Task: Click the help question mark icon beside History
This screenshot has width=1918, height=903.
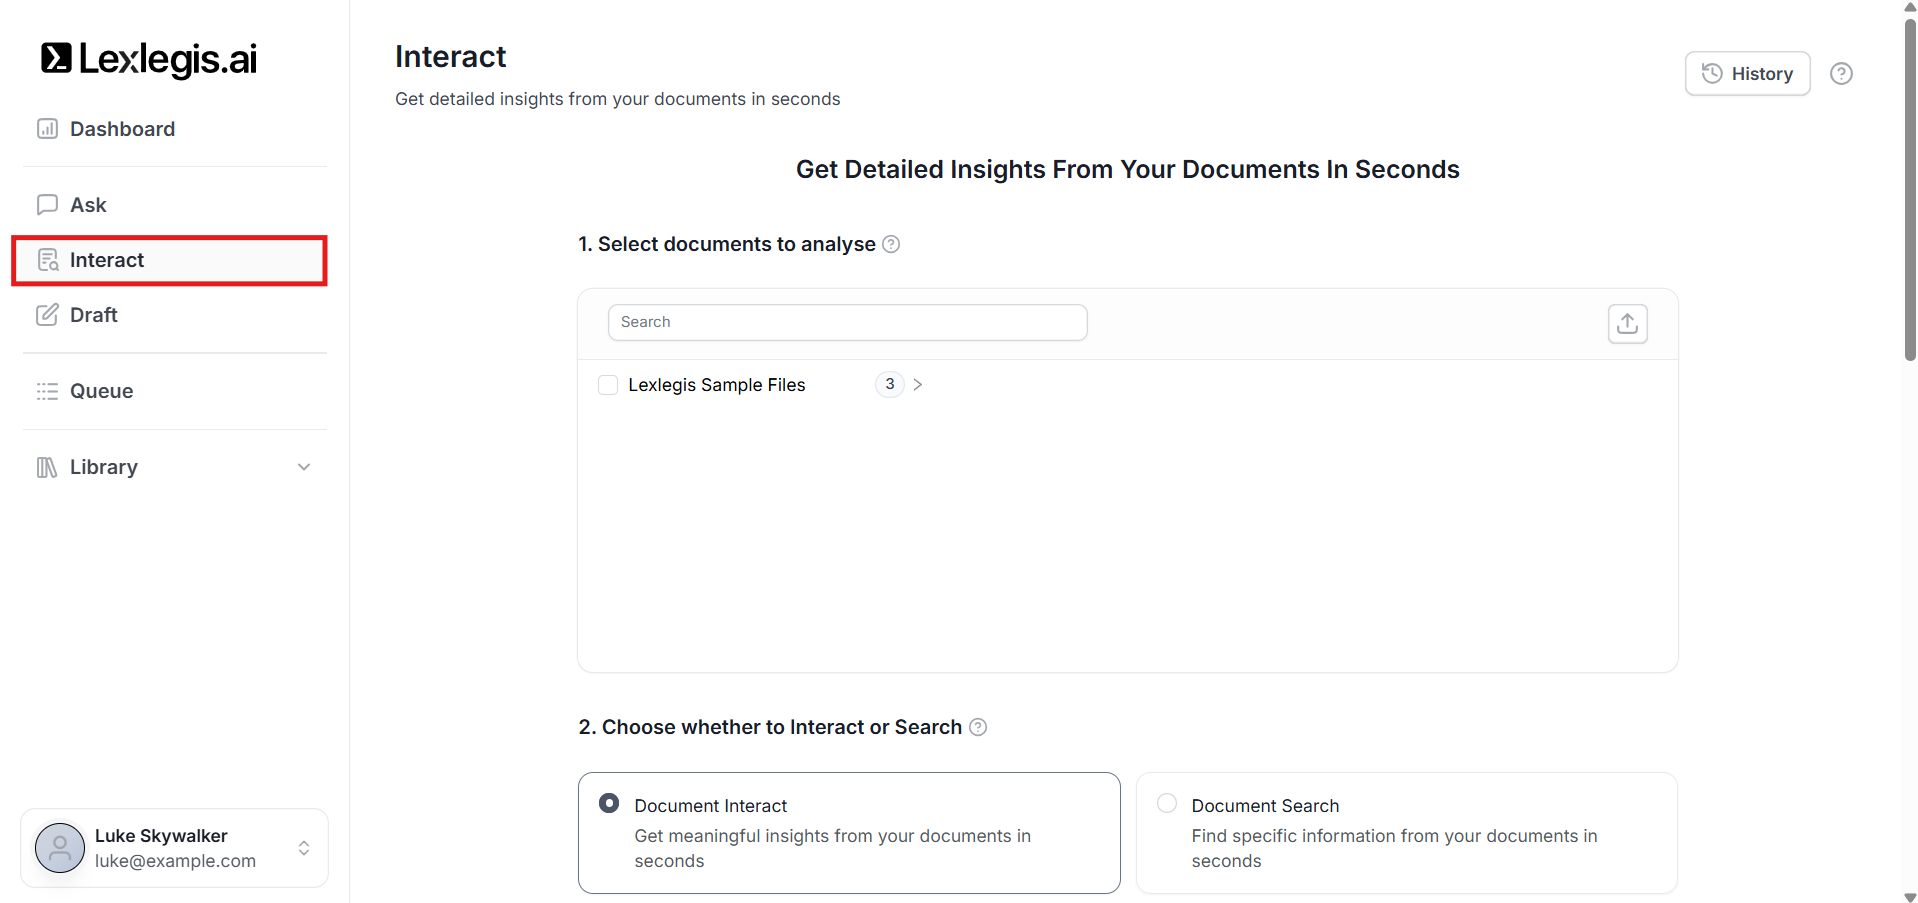Action: [1840, 74]
